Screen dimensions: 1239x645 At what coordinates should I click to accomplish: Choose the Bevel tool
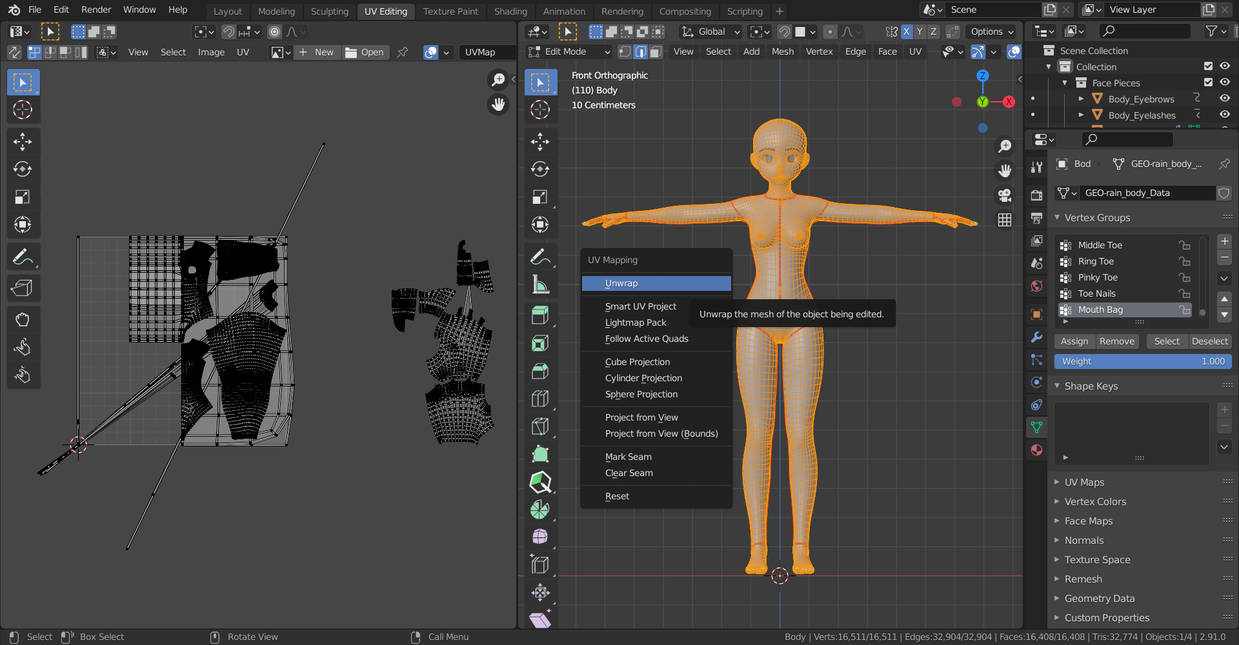coord(541,372)
